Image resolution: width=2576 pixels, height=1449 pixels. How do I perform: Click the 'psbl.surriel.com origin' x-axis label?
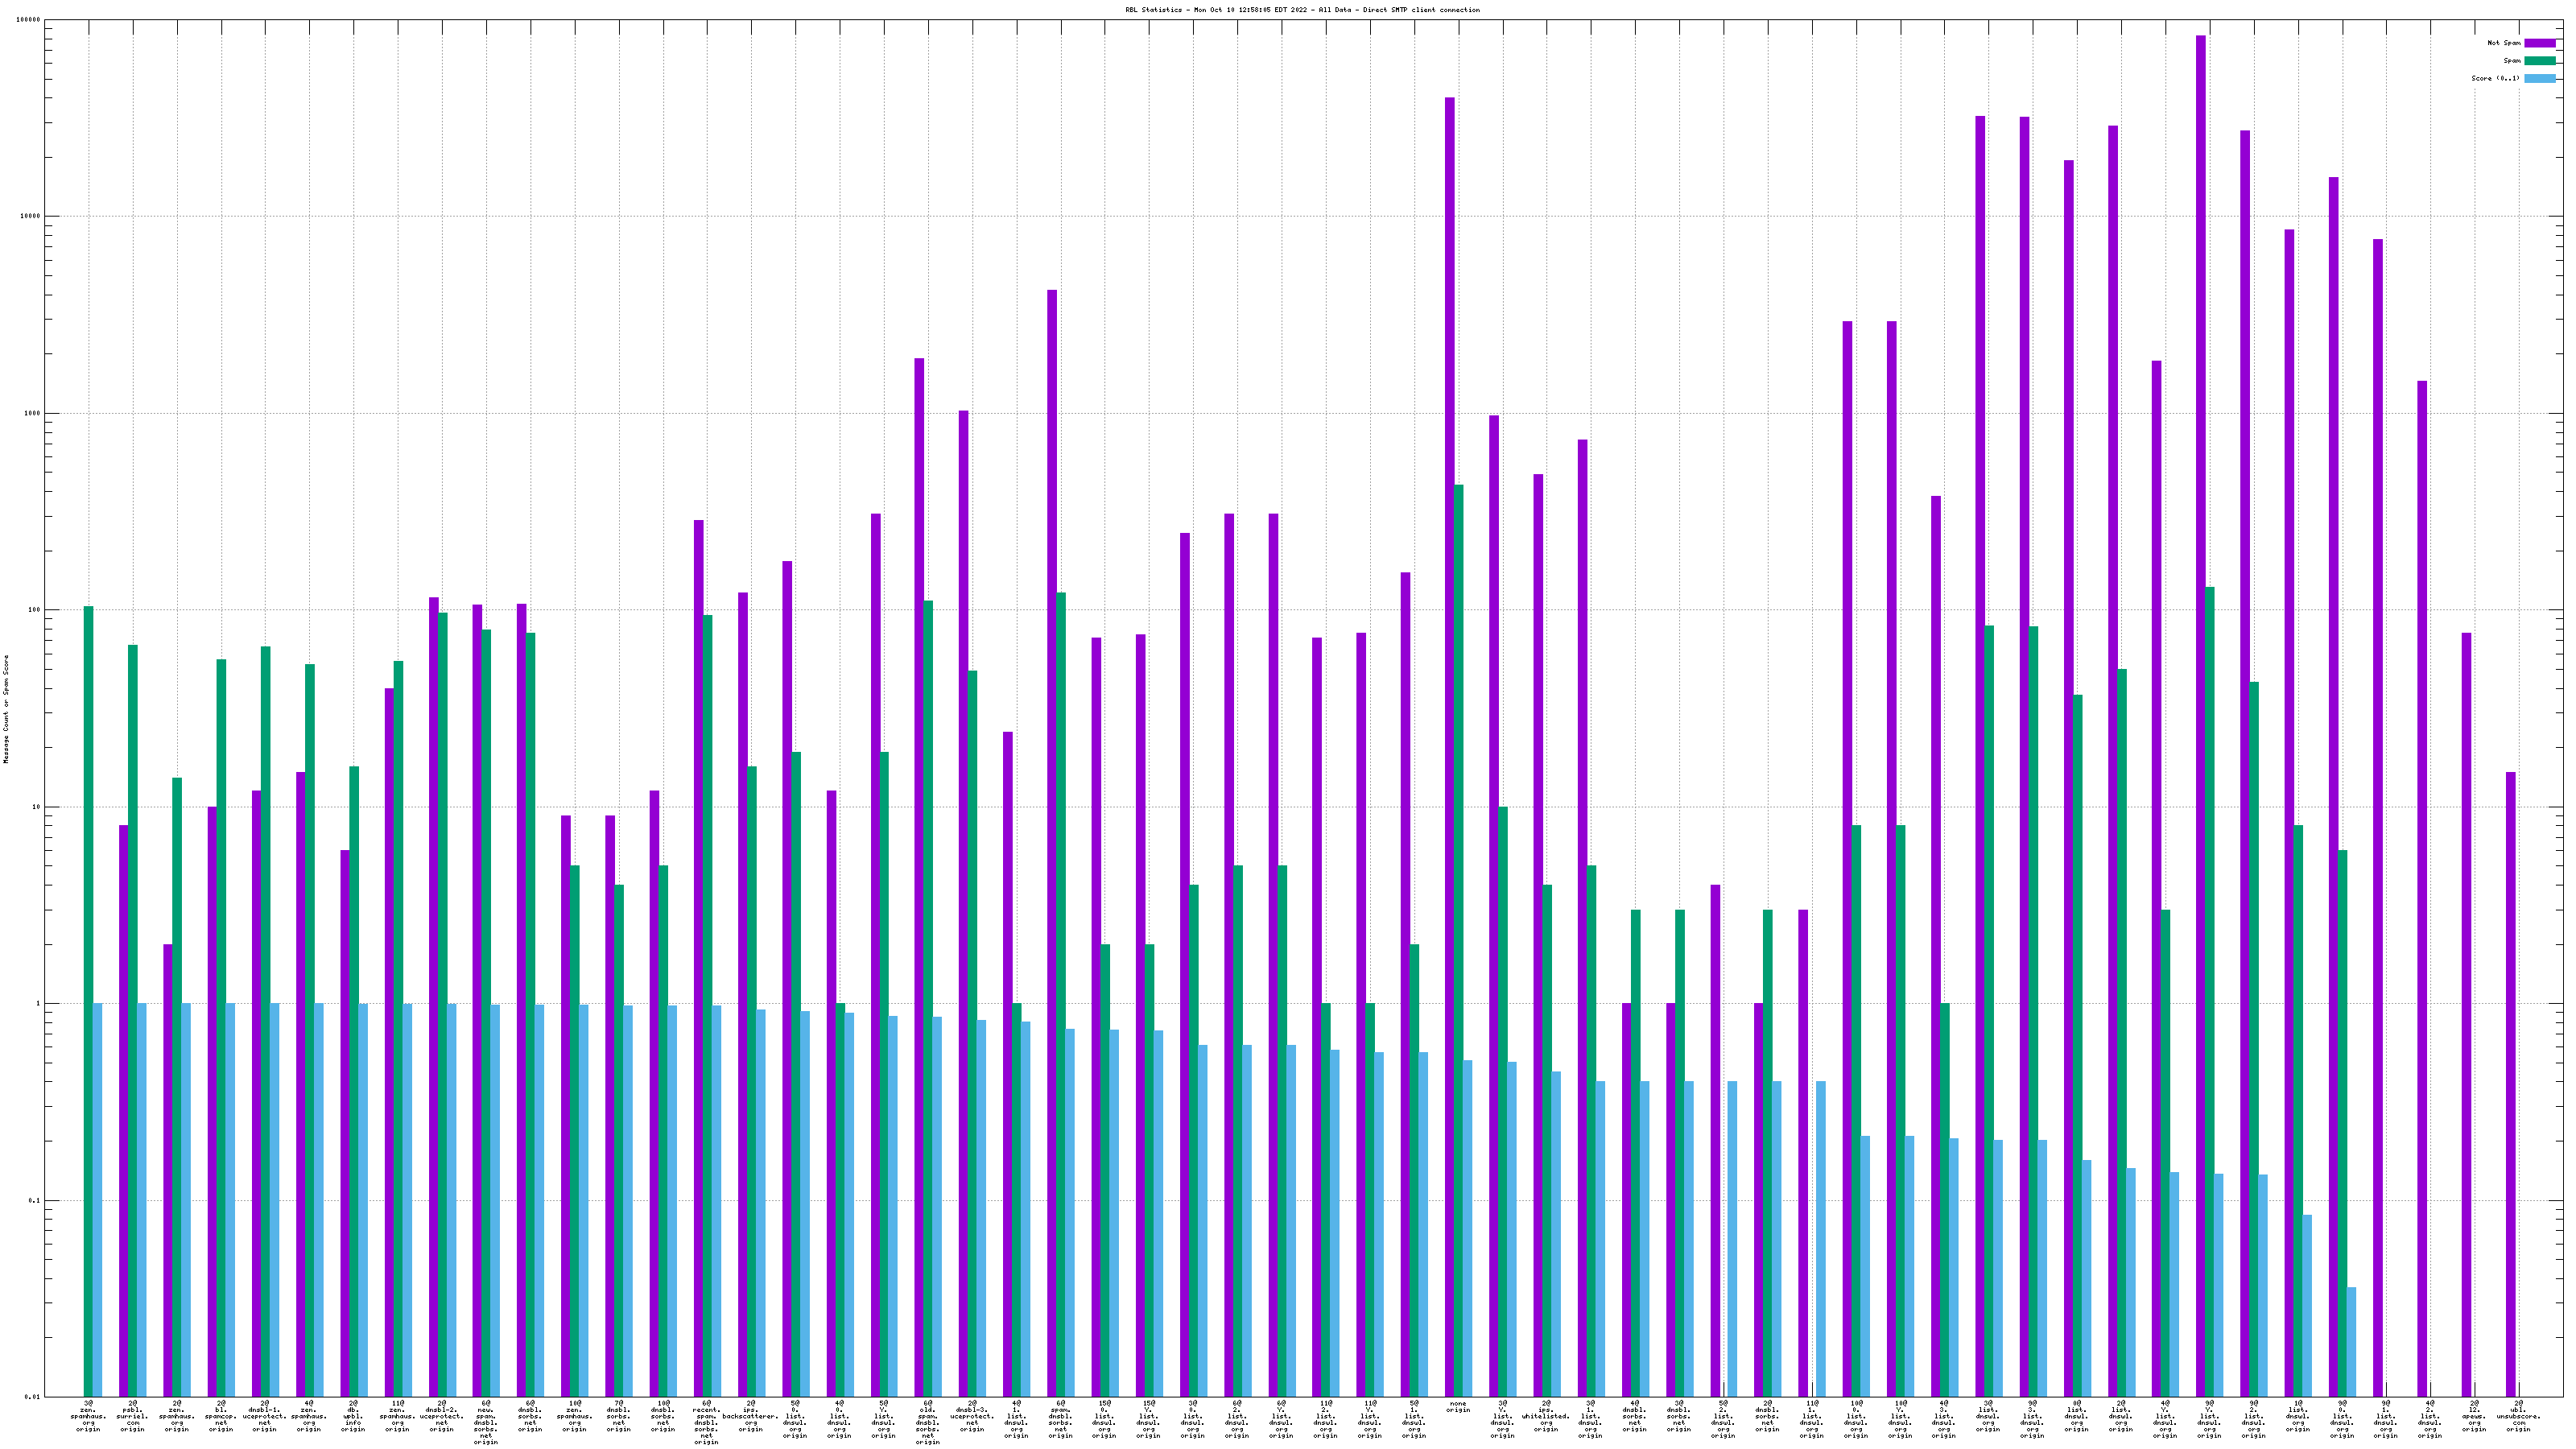point(132,1416)
